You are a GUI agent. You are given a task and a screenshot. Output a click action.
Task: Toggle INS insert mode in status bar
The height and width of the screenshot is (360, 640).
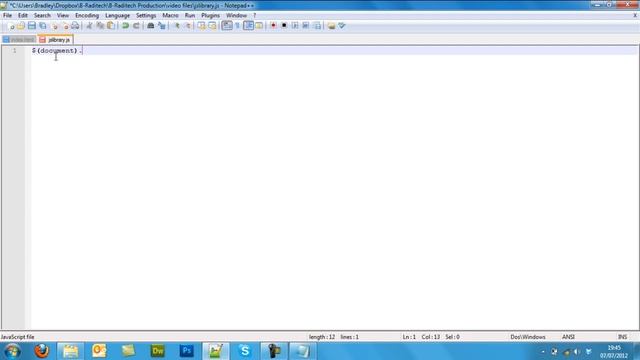pos(622,337)
